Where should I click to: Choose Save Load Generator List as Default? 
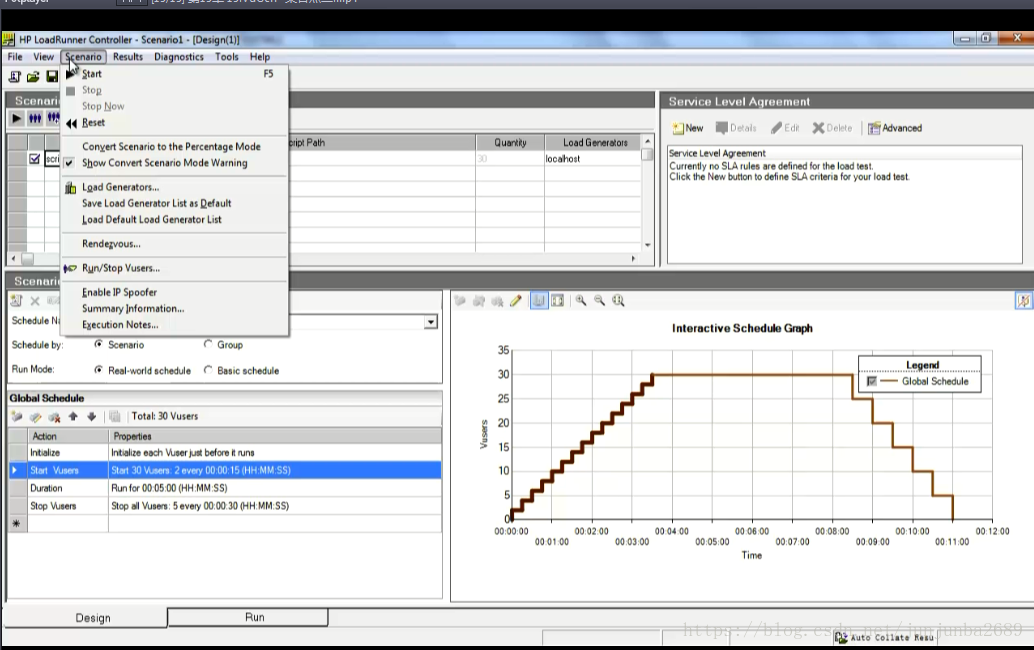(174, 203)
